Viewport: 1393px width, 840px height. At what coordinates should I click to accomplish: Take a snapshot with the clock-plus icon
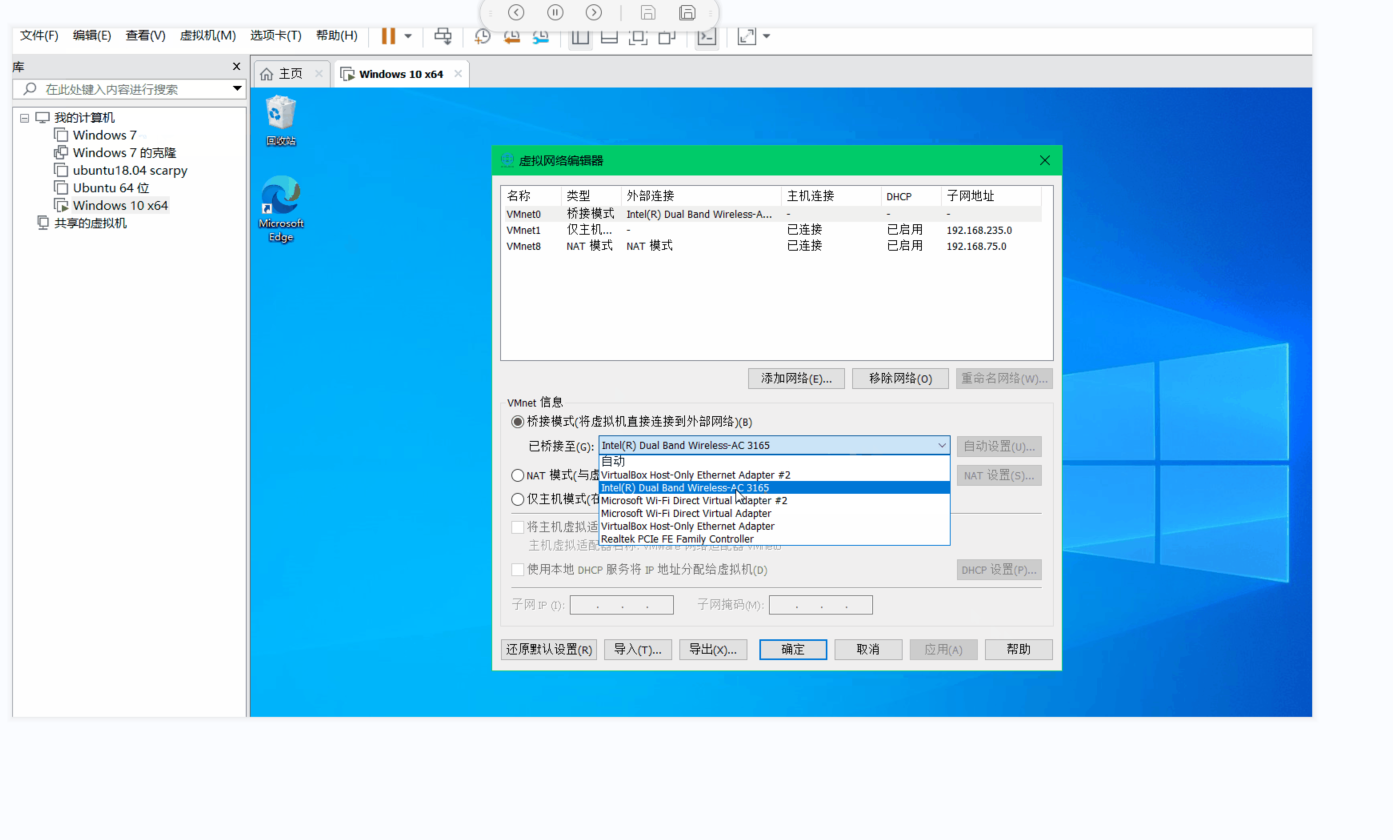point(482,36)
